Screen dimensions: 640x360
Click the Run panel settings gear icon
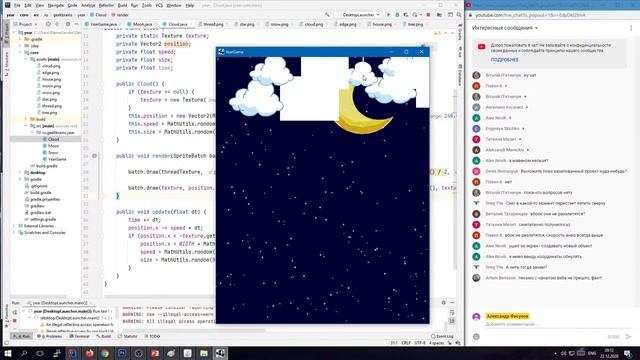444,302
